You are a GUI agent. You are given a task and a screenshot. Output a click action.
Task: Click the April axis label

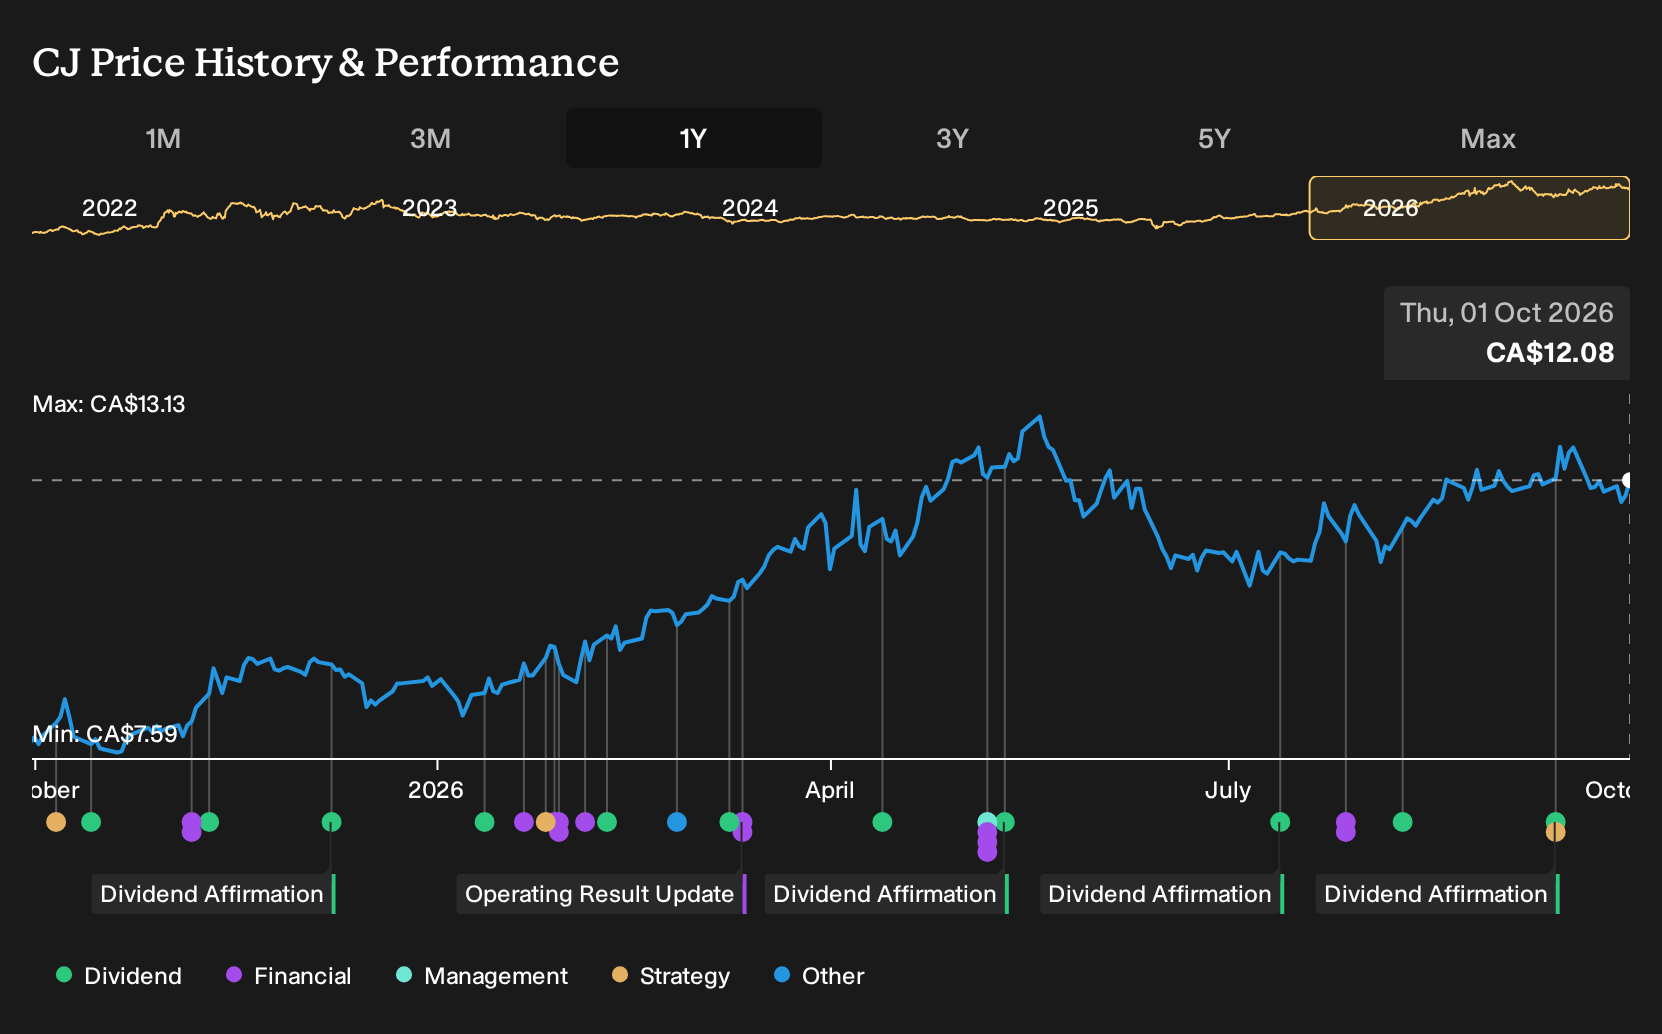[x=830, y=790]
